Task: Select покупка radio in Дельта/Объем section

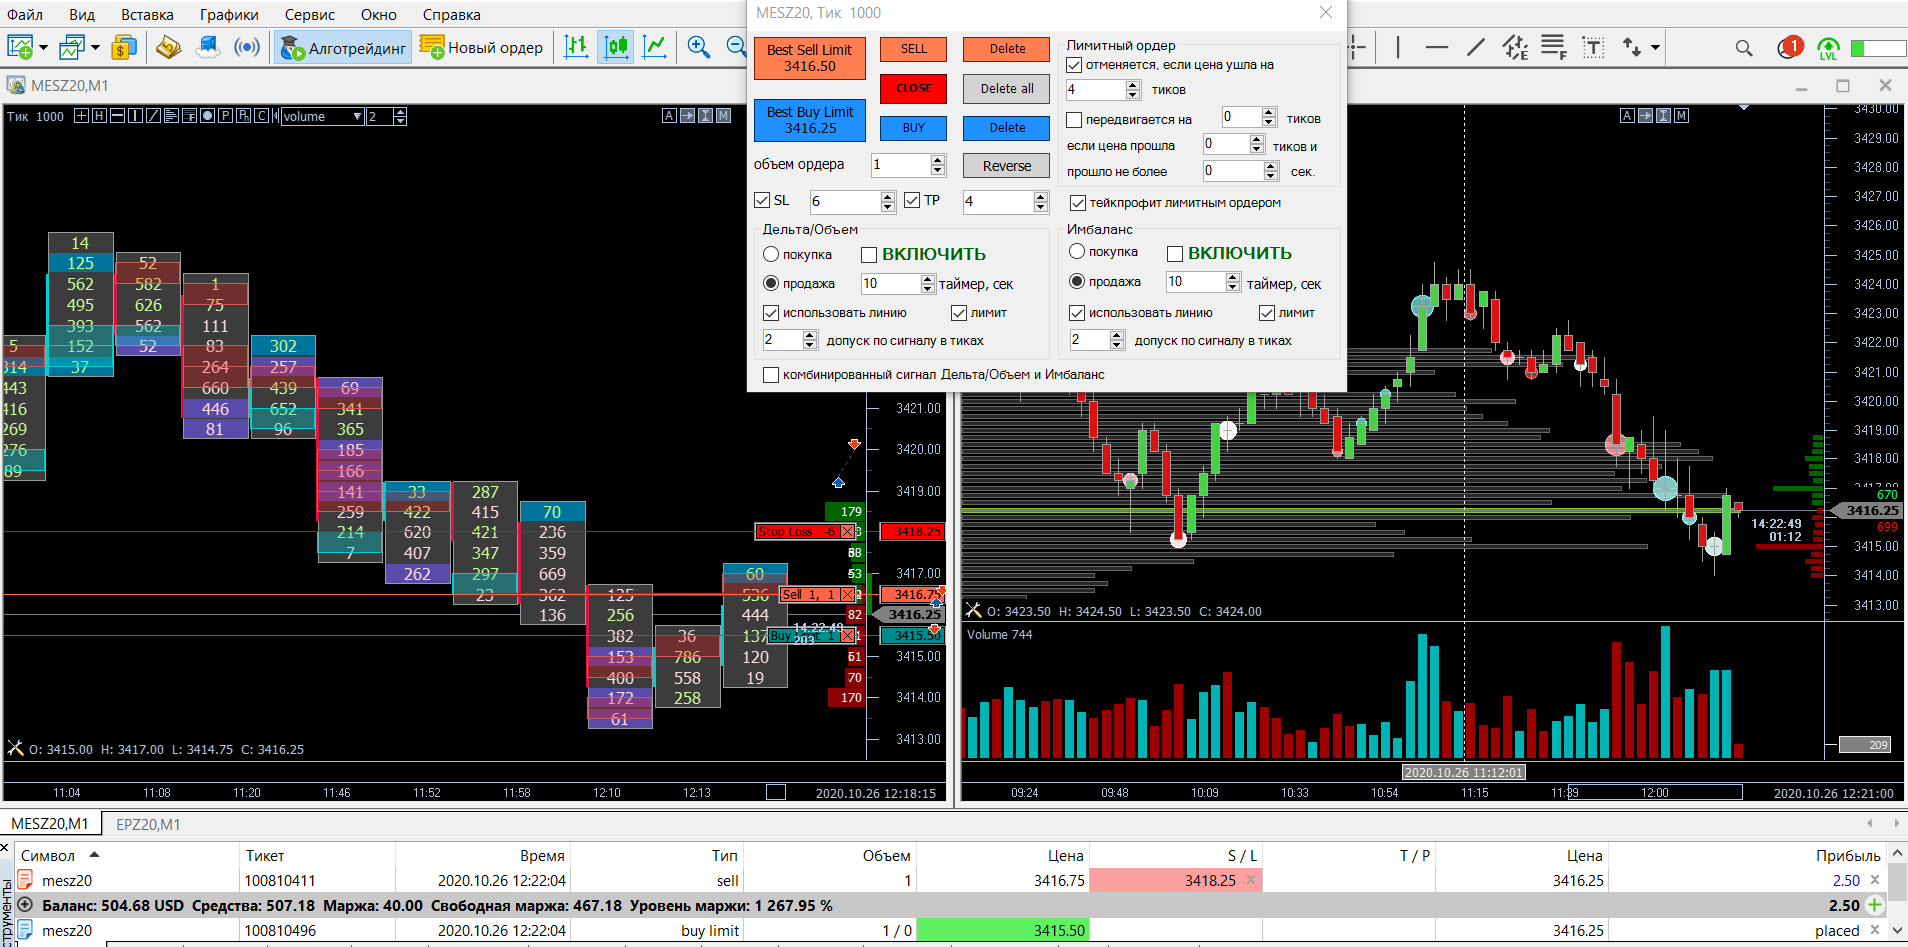Action: coord(771,255)
